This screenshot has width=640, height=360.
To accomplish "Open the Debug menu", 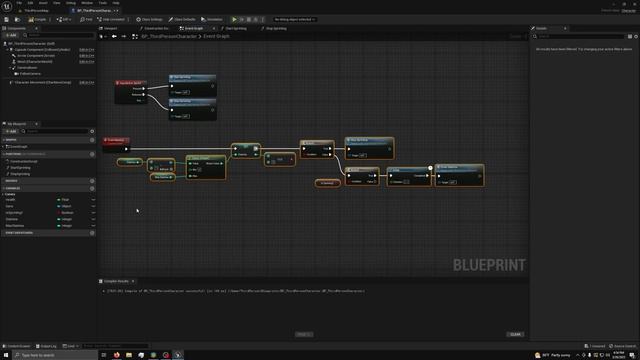I will (71, 3).
